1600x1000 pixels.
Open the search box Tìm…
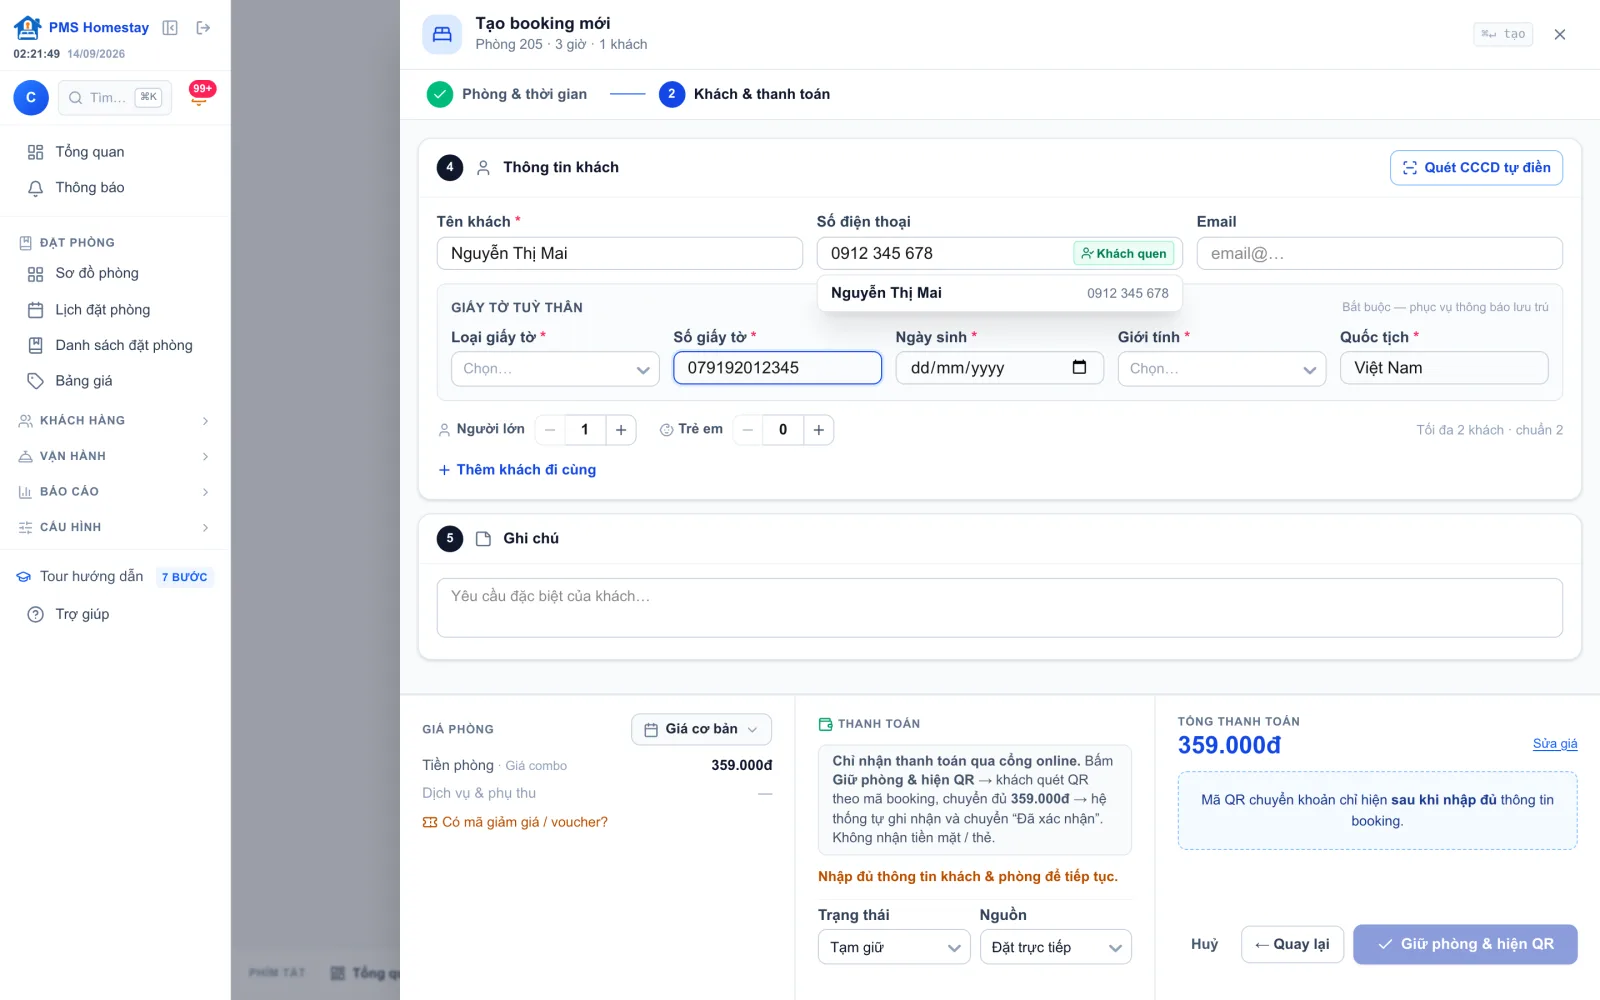coord(115,97)
